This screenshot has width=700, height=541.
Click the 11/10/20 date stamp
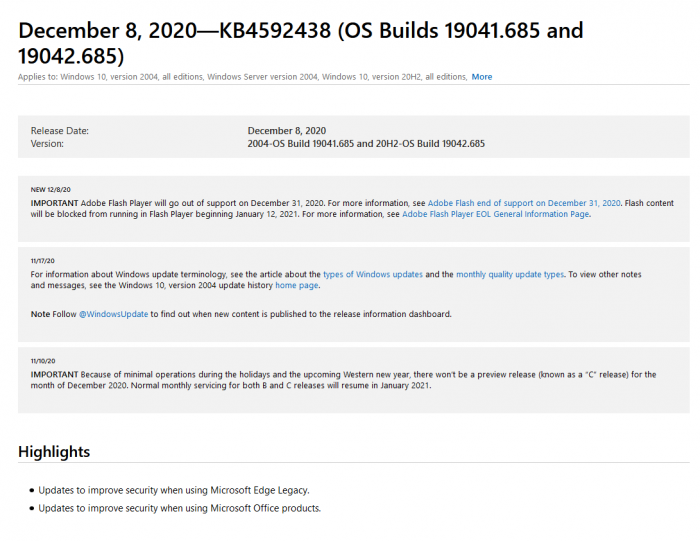pyautogui.click(x=43, y=360)
